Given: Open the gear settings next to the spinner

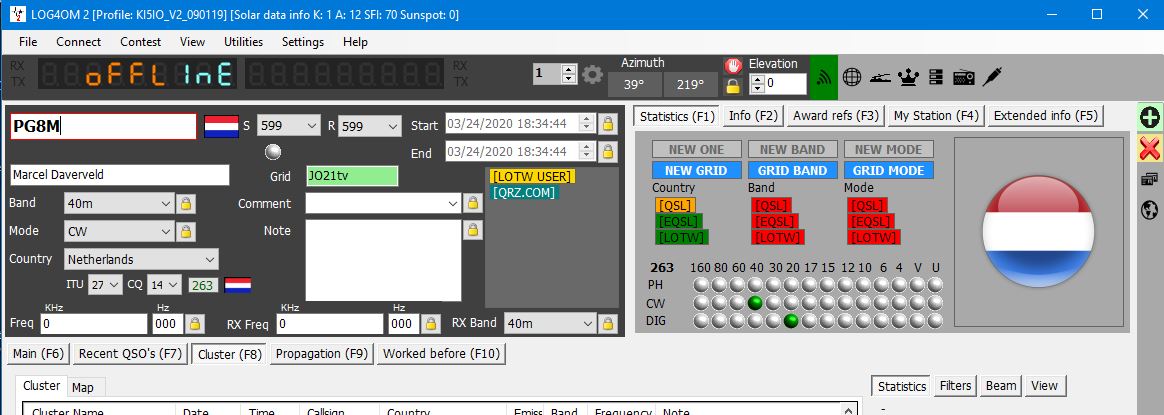Looking at the screenshot, I should (592, 74).
